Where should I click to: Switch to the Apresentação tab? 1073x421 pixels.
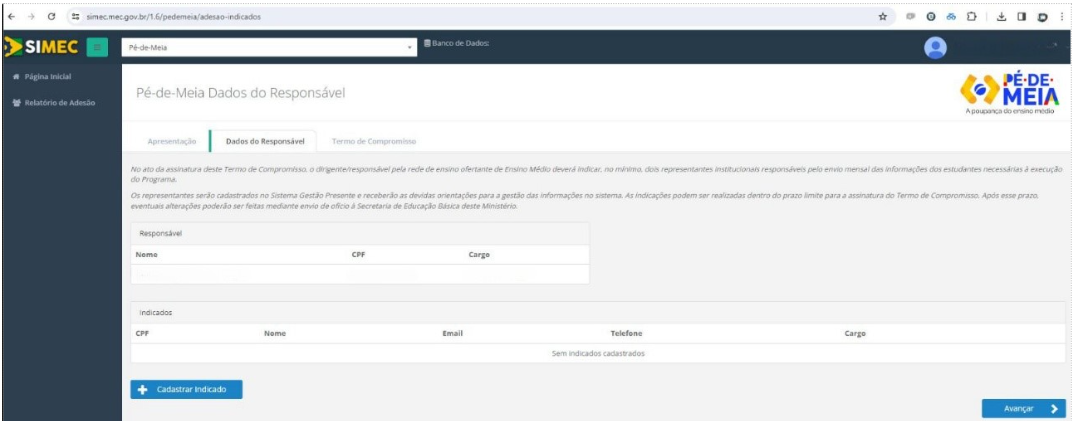pyautogui.click(x=172, y=141)
